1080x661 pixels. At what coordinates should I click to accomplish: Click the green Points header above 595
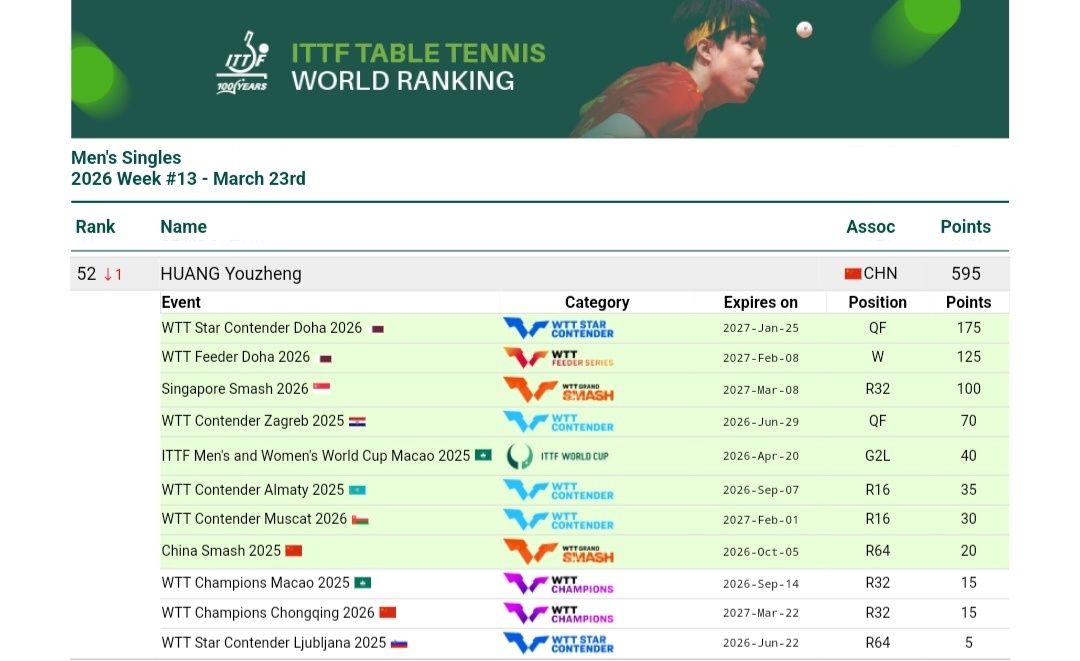click(x=966, y=227)
